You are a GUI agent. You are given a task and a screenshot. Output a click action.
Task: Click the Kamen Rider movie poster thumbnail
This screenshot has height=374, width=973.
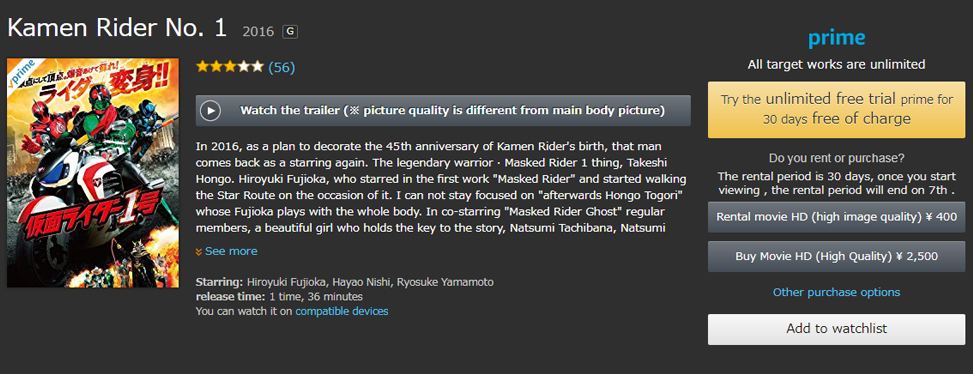tap(93, 173)
